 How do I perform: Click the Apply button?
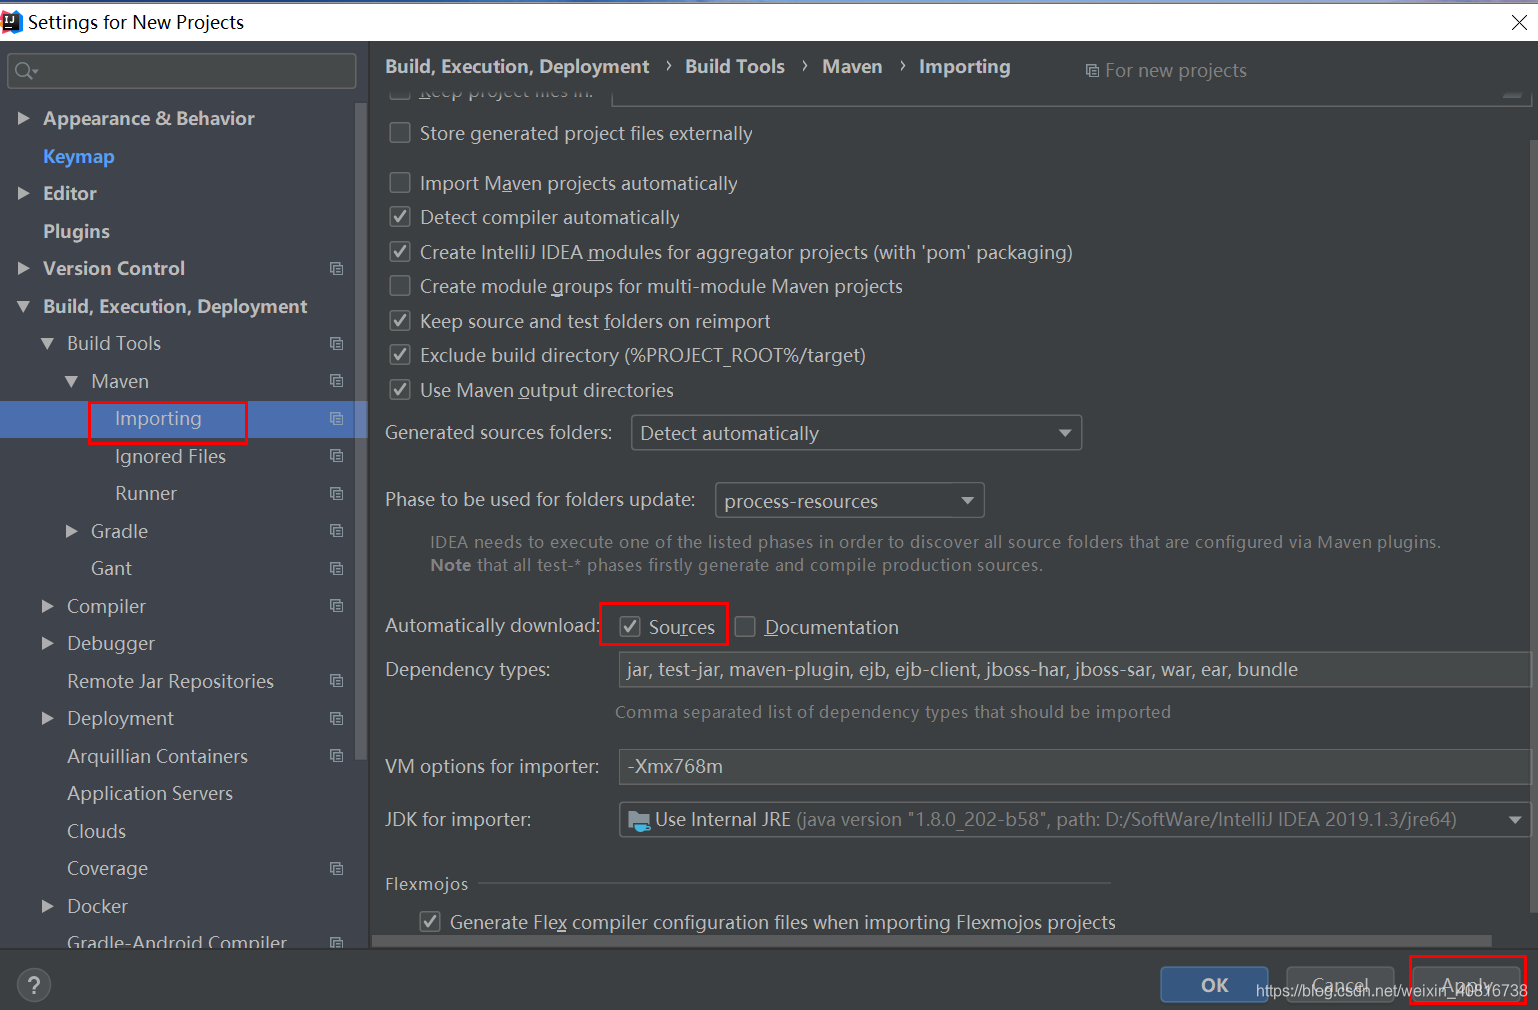1467,985
